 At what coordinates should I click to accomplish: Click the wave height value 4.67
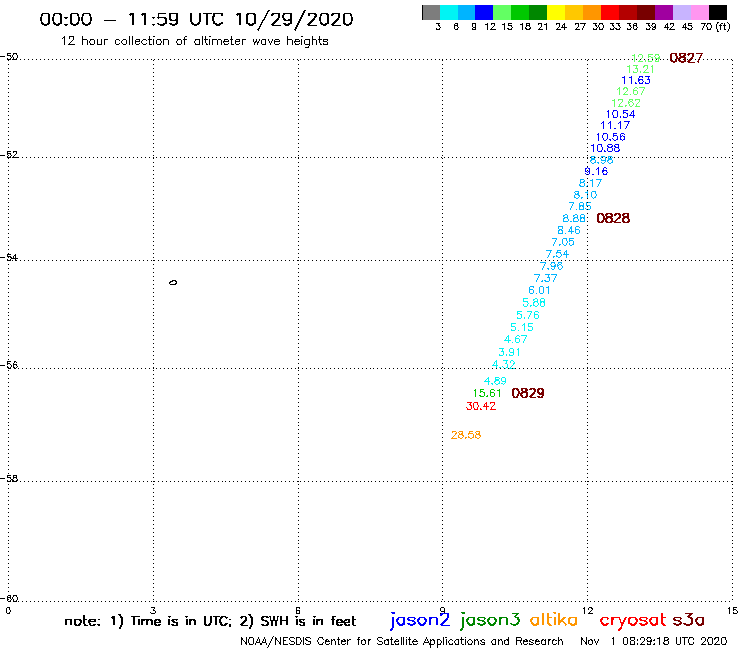pos(516,339)
